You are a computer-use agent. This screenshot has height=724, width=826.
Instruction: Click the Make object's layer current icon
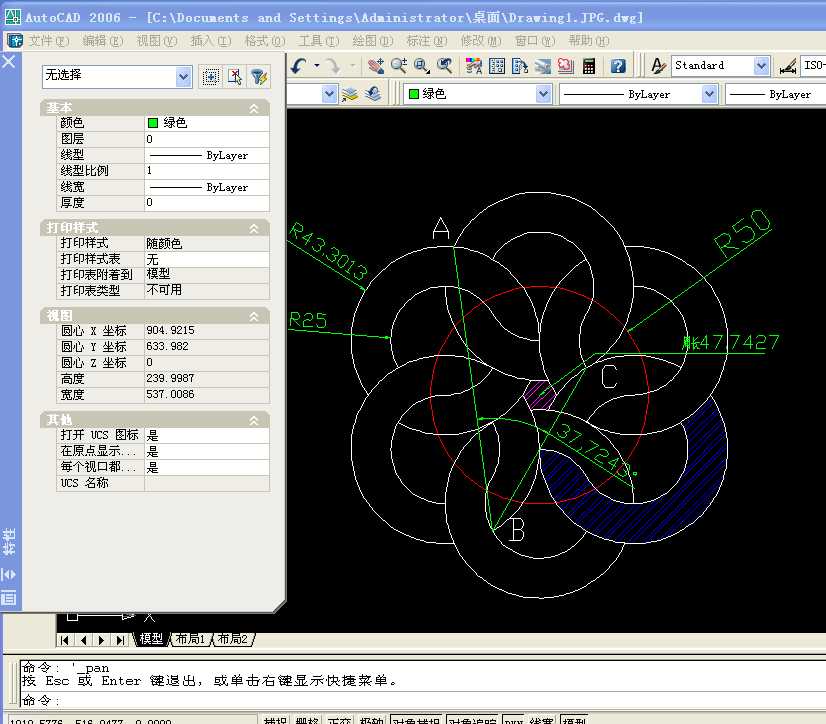349,94
